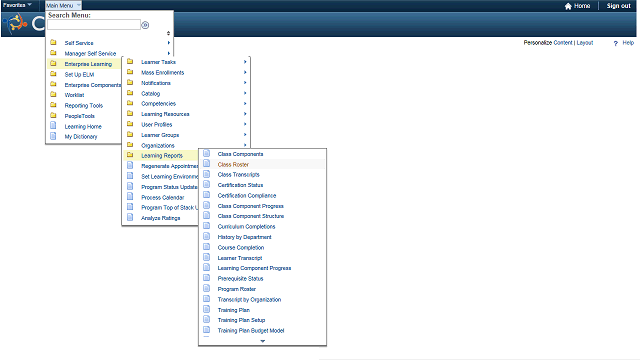Screen dimensions: 640x360
Task: Click the folder icon beside User Profiles
Action: (x=130, y=124)
